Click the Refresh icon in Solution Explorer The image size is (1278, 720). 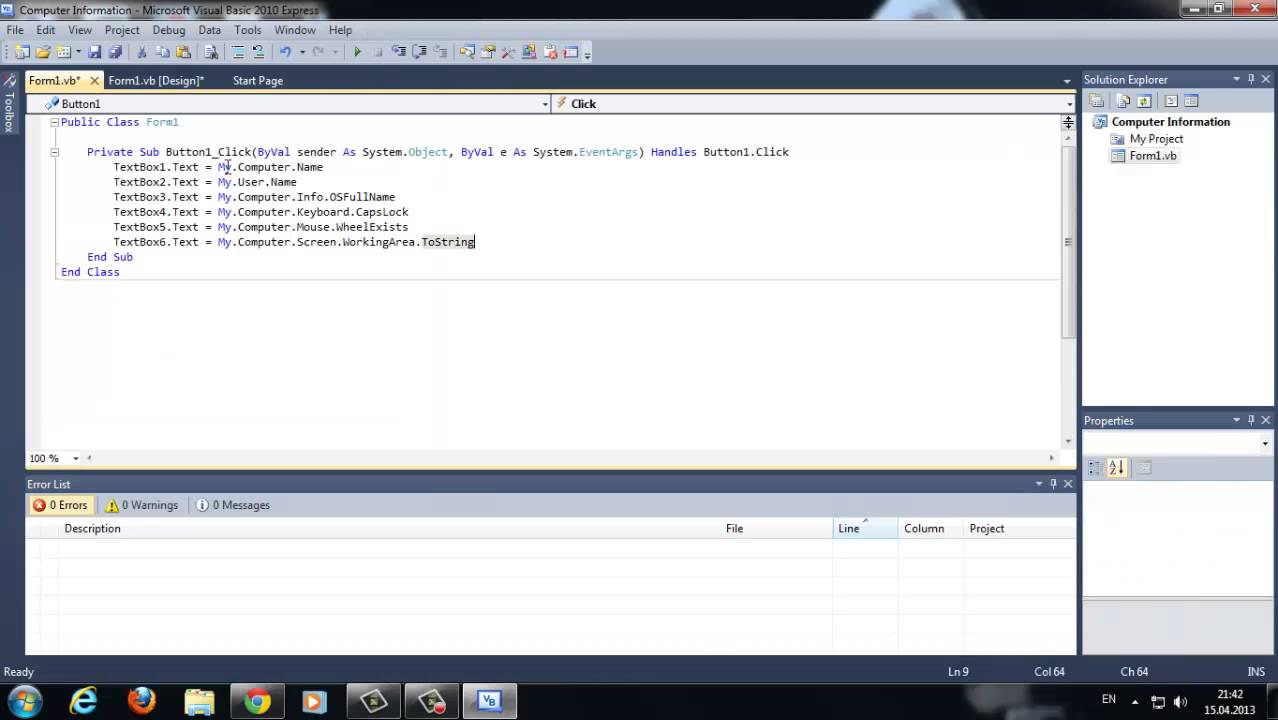[x=1144, y=101]
